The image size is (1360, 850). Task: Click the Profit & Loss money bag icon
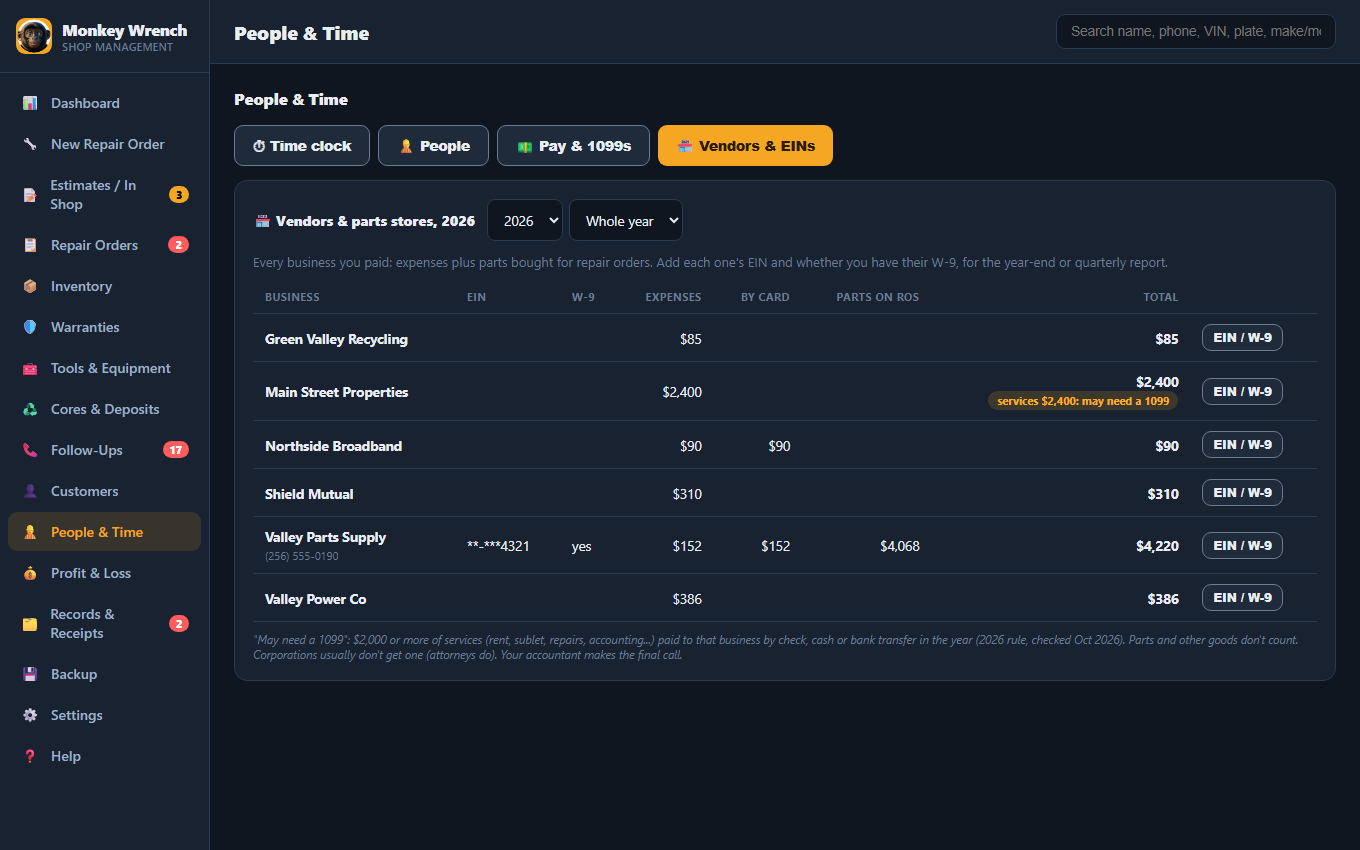(x=30, y=573)
